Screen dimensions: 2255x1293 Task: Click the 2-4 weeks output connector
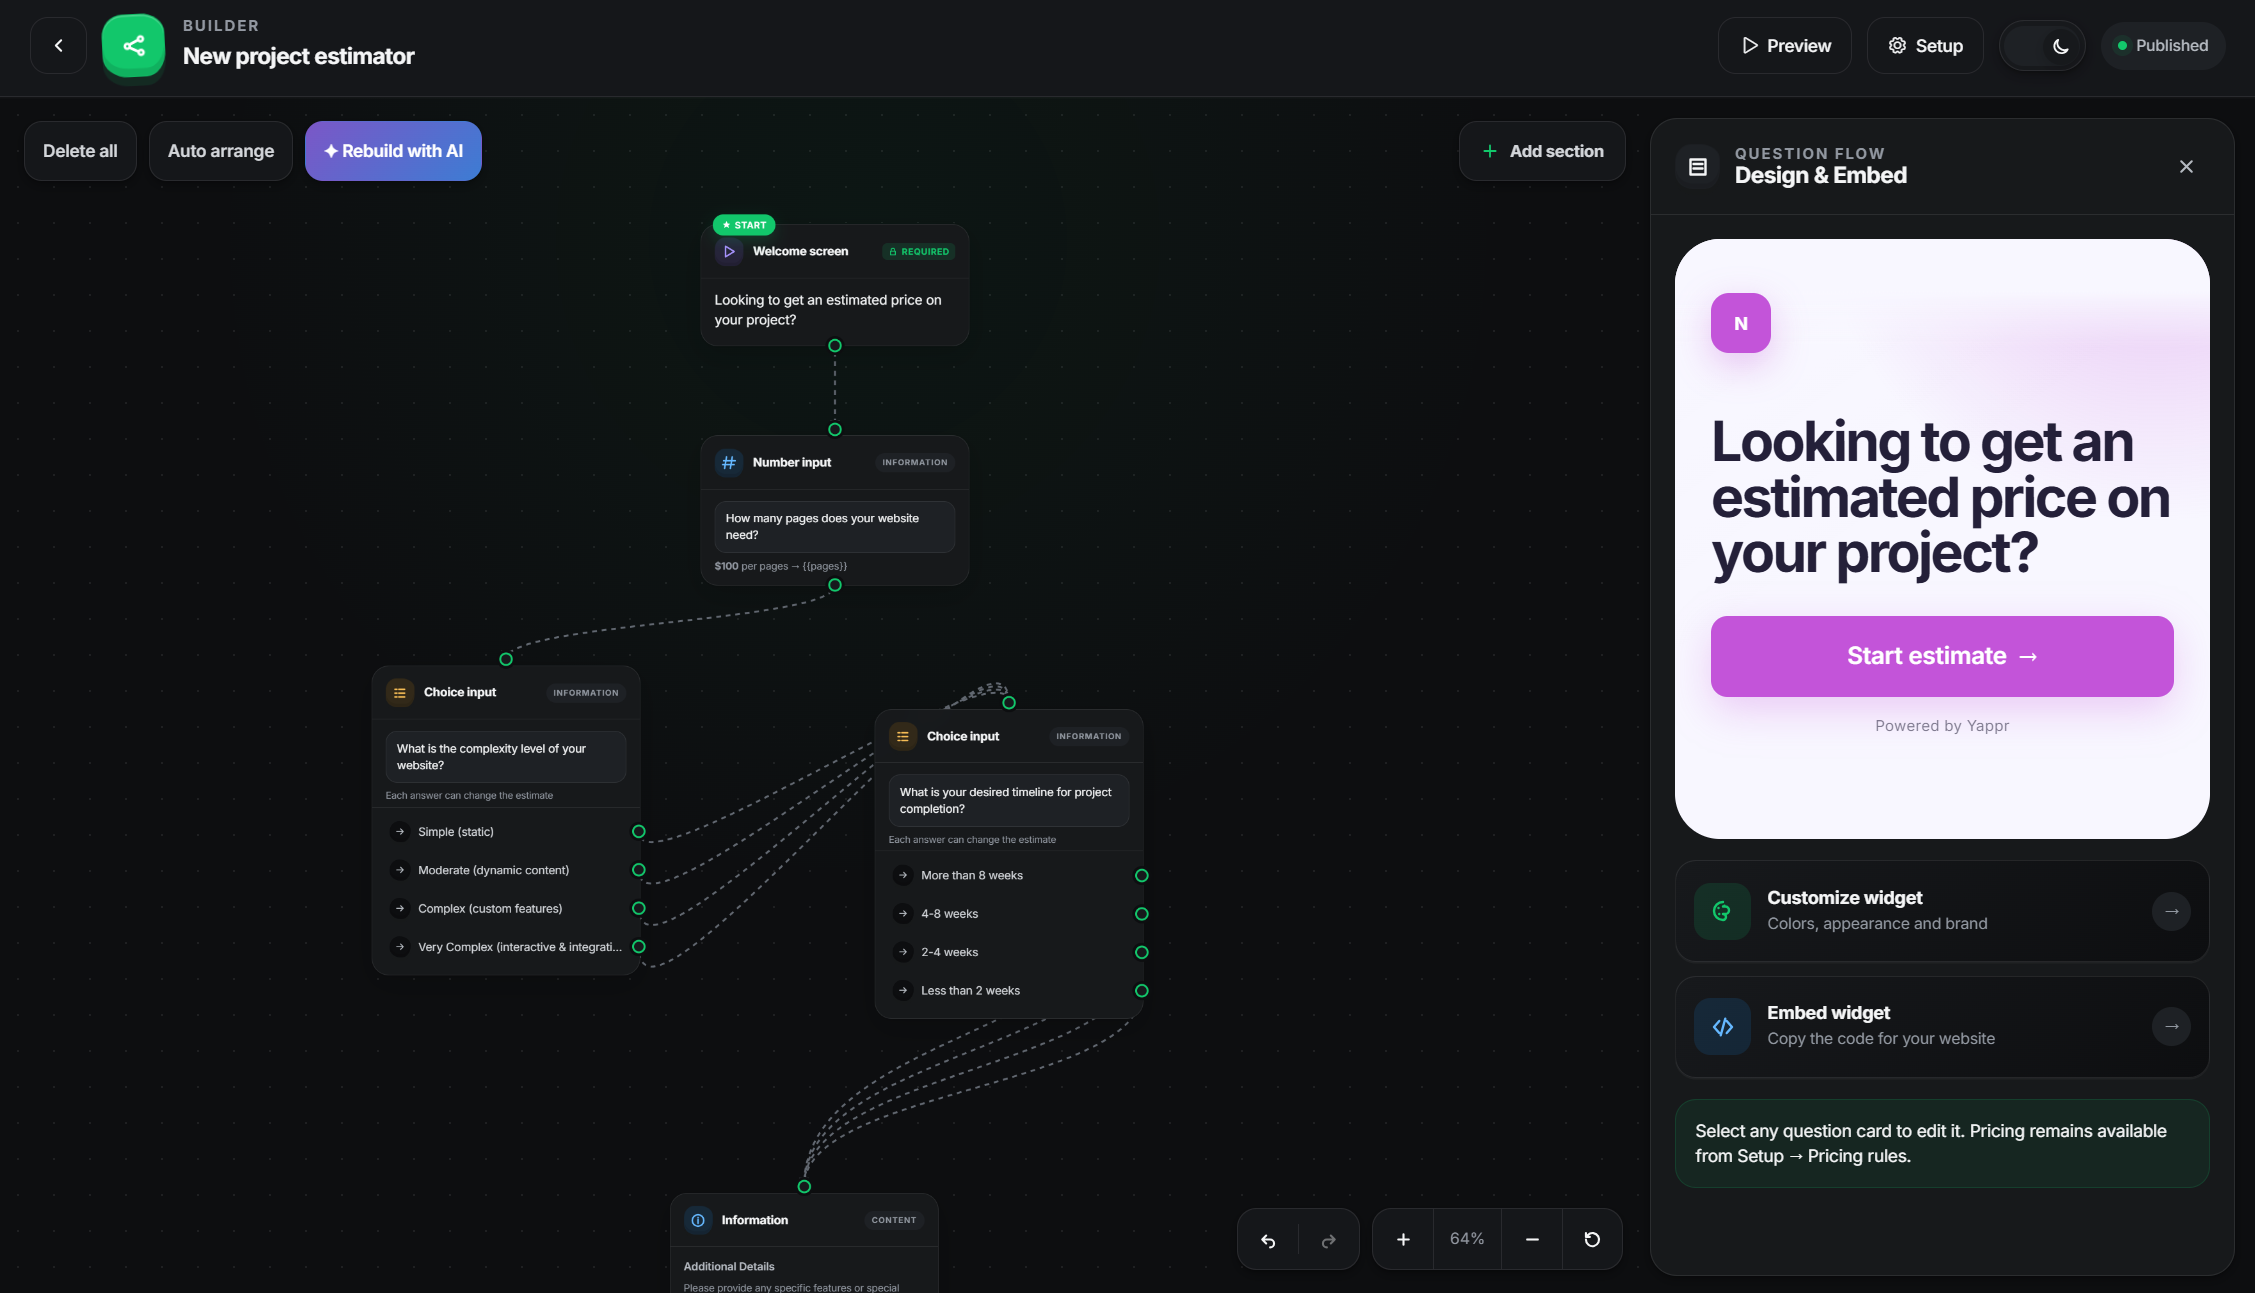(x=1142, y=953)
